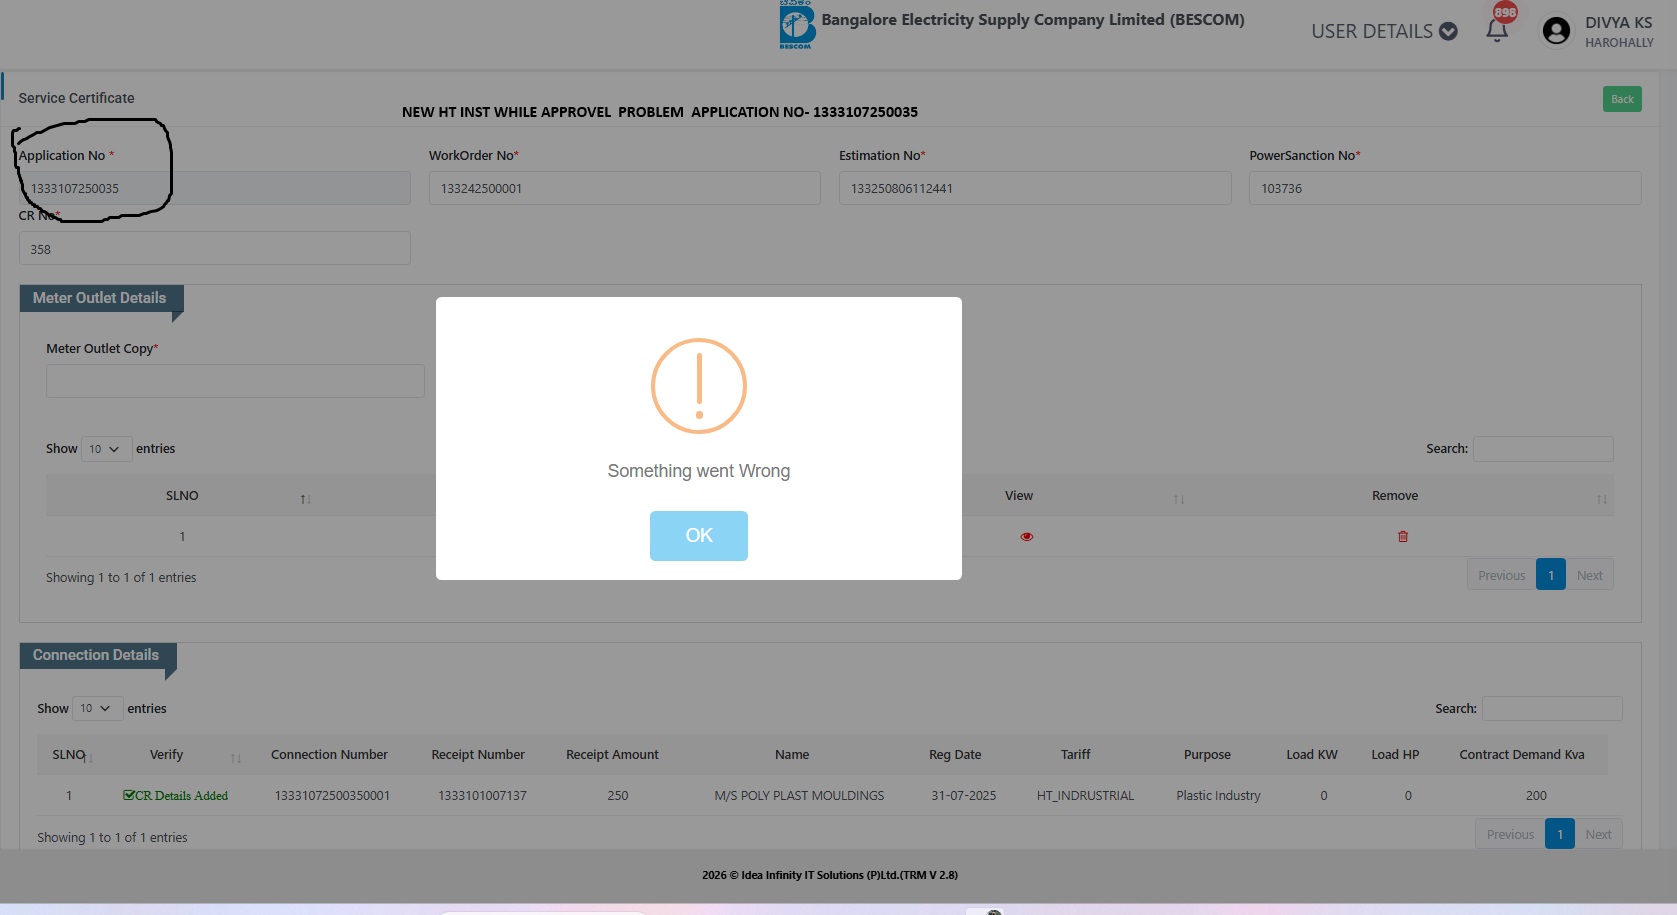Click receipt number 1333101007137
Screen dimensions: 1677x915
pyautogui.click(x=482, y=796)
